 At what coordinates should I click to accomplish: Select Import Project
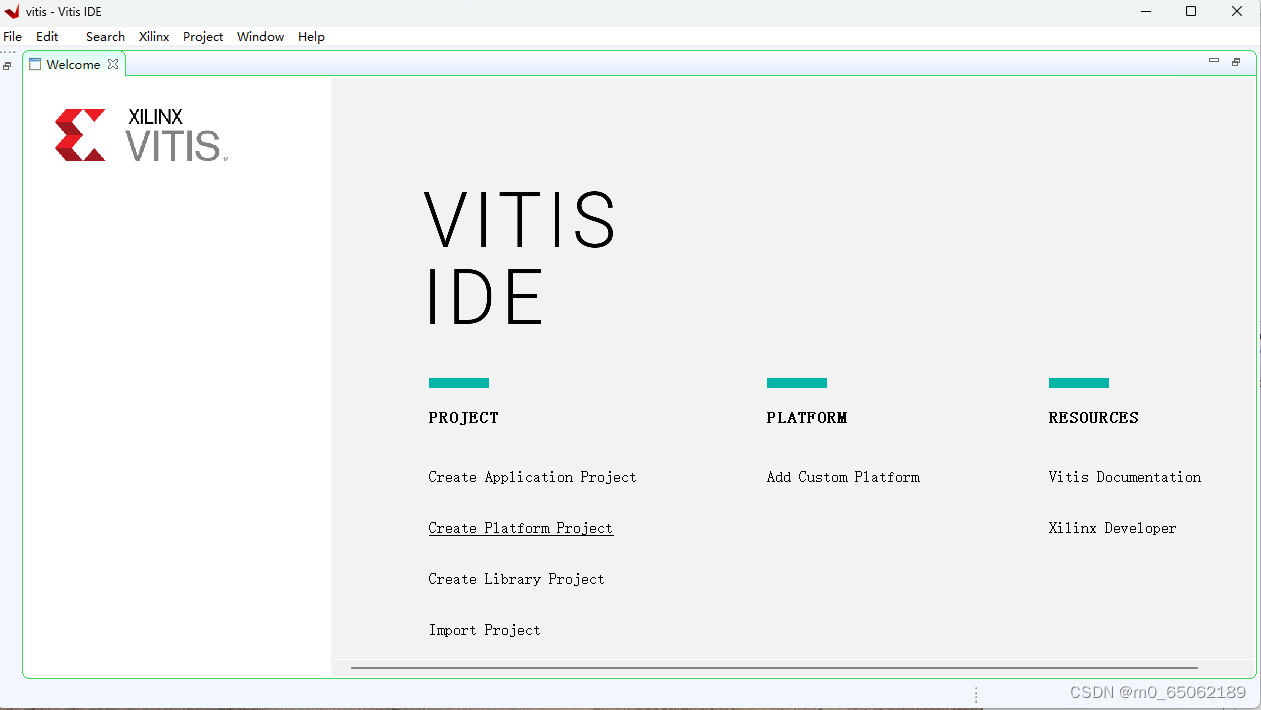pos(484,629)
